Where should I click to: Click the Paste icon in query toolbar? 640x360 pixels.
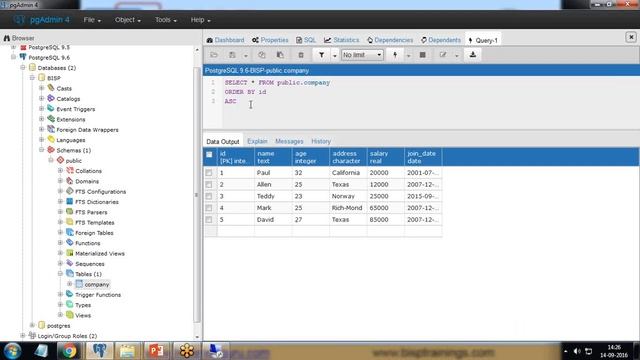[280, 55]
